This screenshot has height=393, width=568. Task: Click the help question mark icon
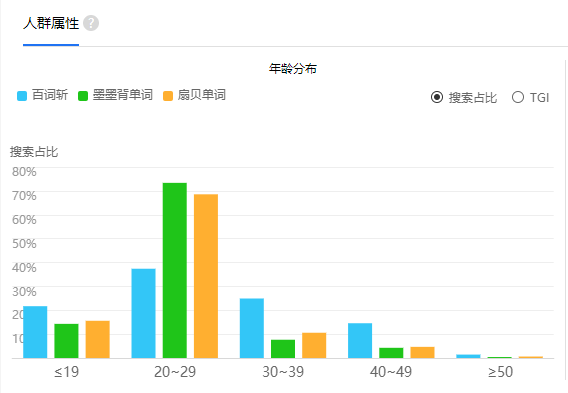[91, 24]
